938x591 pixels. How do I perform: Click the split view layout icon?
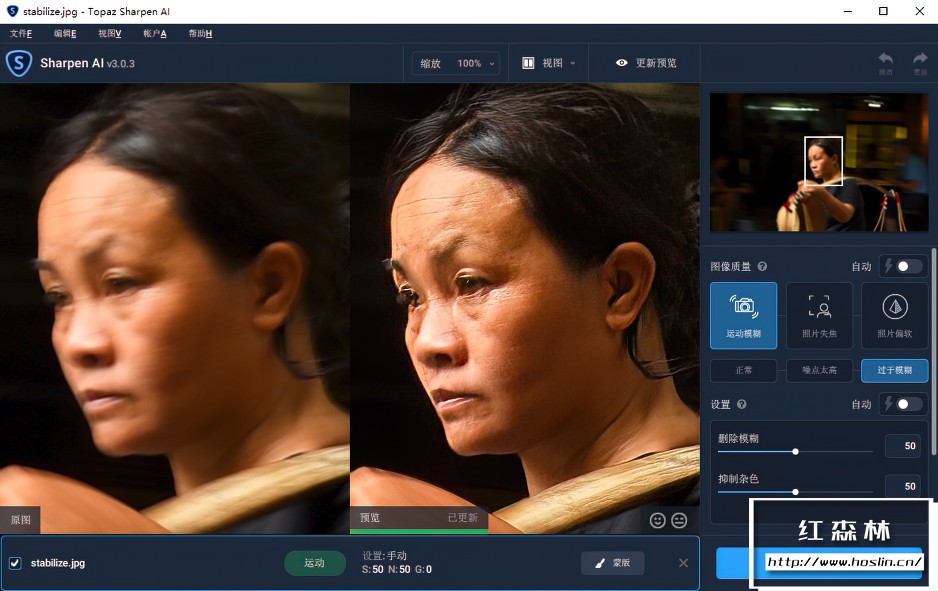pyautogui.click(x=528, y=63)
